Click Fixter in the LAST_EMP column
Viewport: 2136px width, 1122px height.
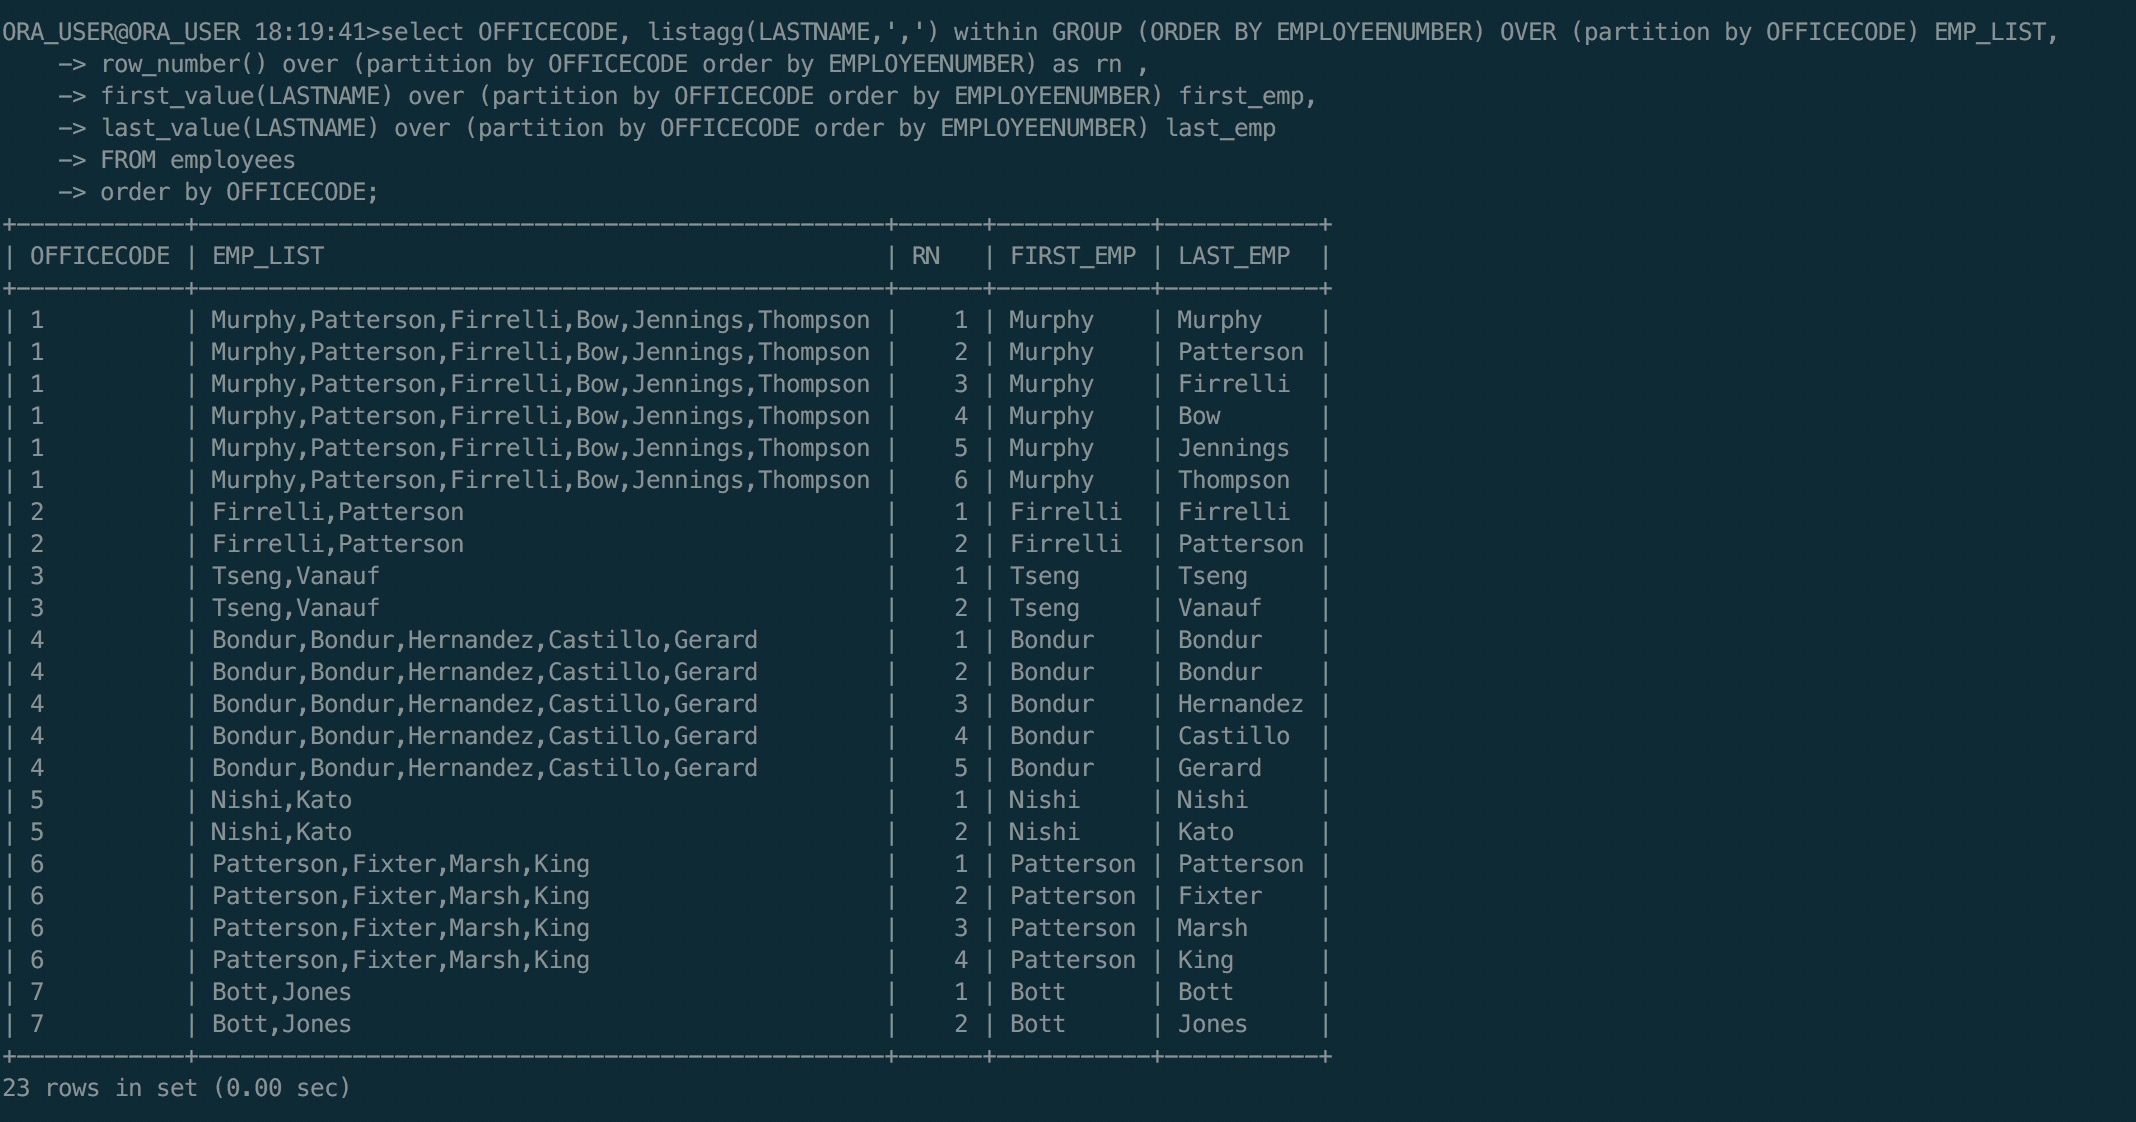pyautogui.click(x=1220, y=896)
